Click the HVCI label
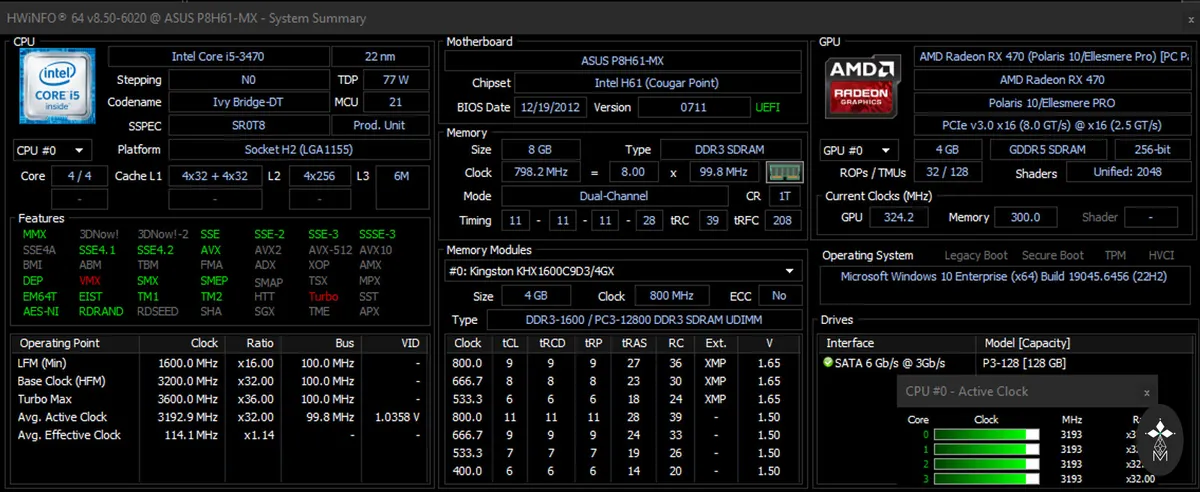The width and height of the screenshot is (1200, 492). click(1161, 256)
